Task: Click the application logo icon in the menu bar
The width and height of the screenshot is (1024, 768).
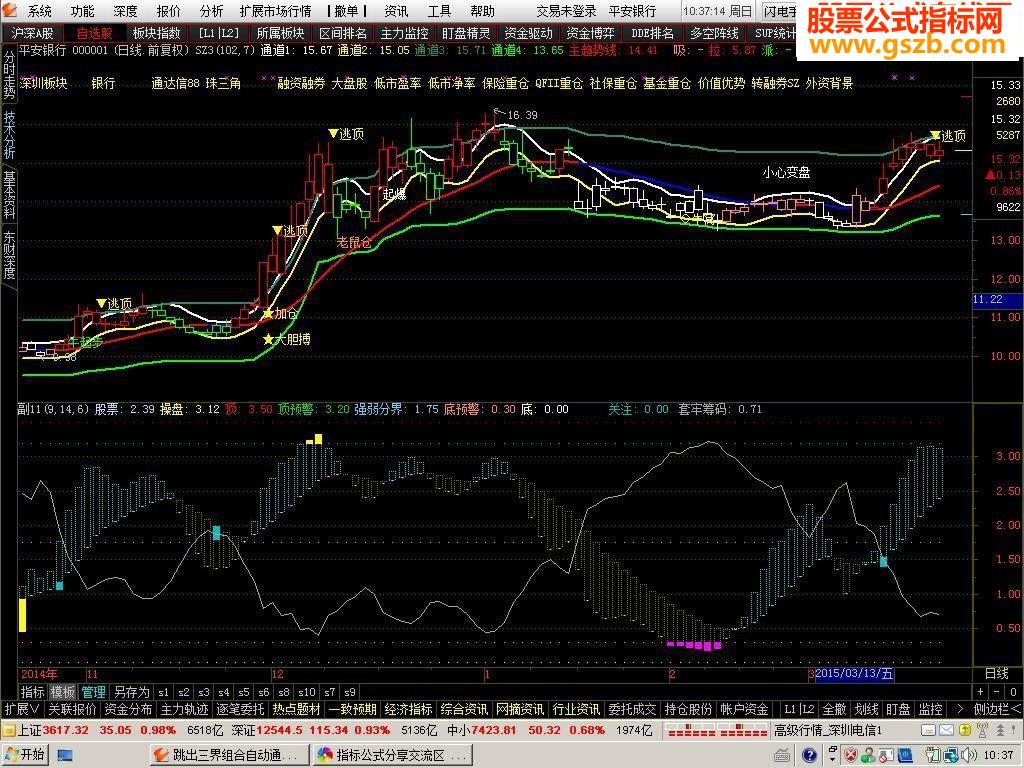Action: point(9,11)
